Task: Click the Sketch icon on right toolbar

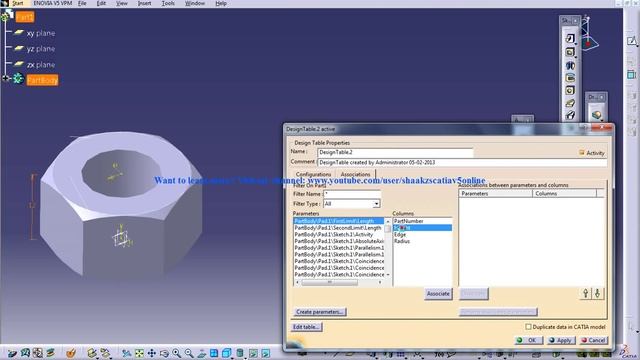Action: (631, 40)
